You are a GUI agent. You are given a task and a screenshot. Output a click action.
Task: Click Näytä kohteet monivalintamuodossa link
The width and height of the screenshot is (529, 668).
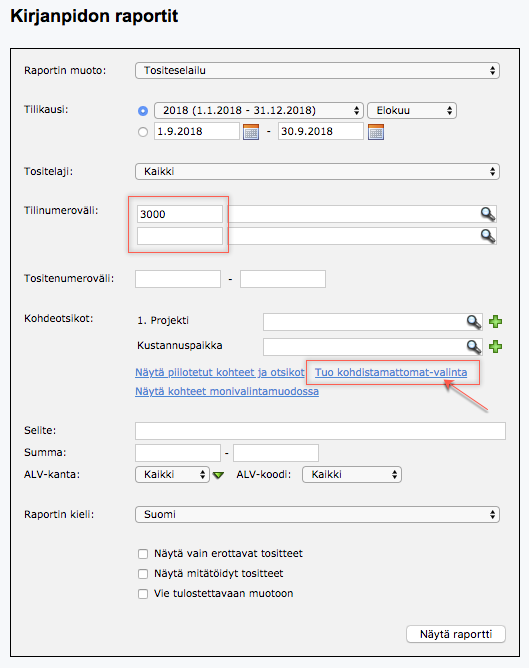pos(227,392)
